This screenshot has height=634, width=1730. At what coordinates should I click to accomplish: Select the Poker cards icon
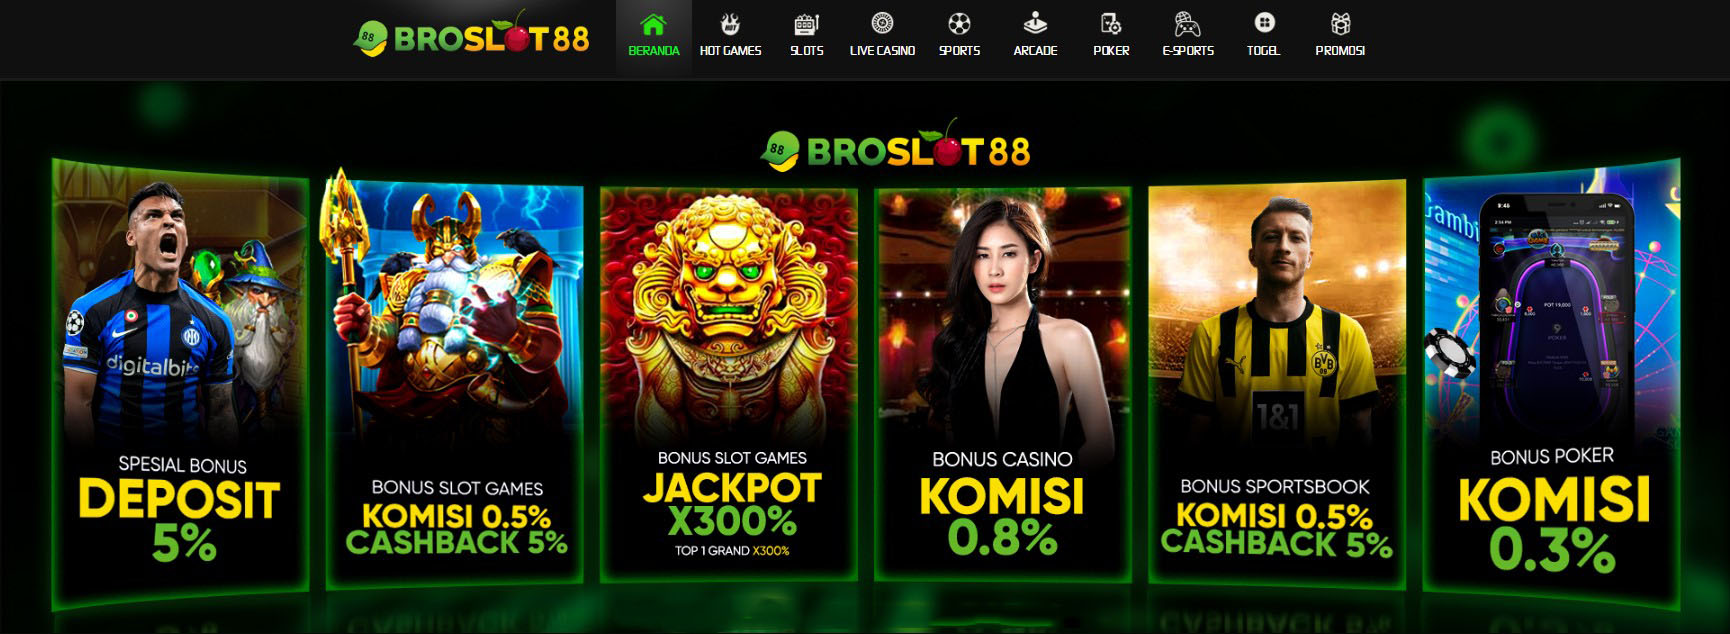(1111, 23)
